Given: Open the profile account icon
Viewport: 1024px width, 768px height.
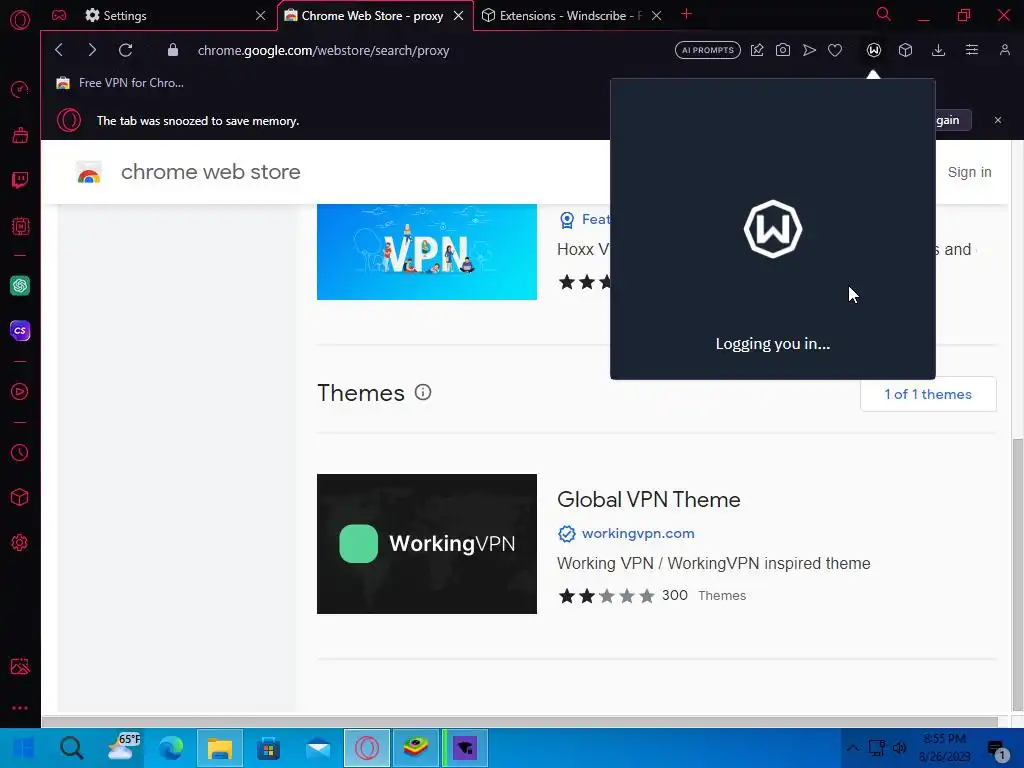Looking at the screenshot, I should point(1004,50).
